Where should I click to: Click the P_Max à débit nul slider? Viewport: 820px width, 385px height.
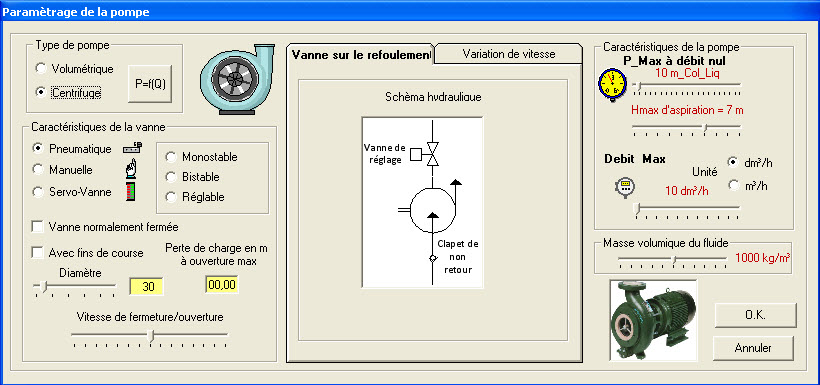(687, 87)
